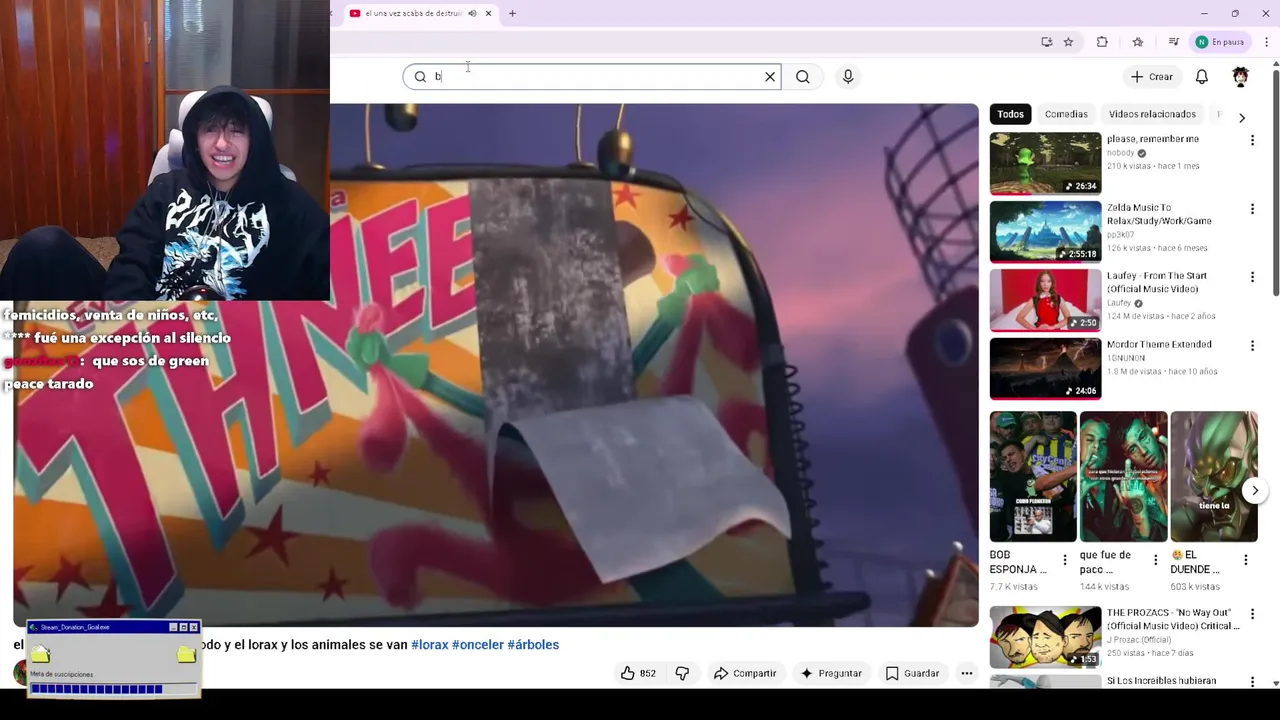Click the star extension icon beside the puzzle icon
1280x720 pixels.
tap(1138, 42)
